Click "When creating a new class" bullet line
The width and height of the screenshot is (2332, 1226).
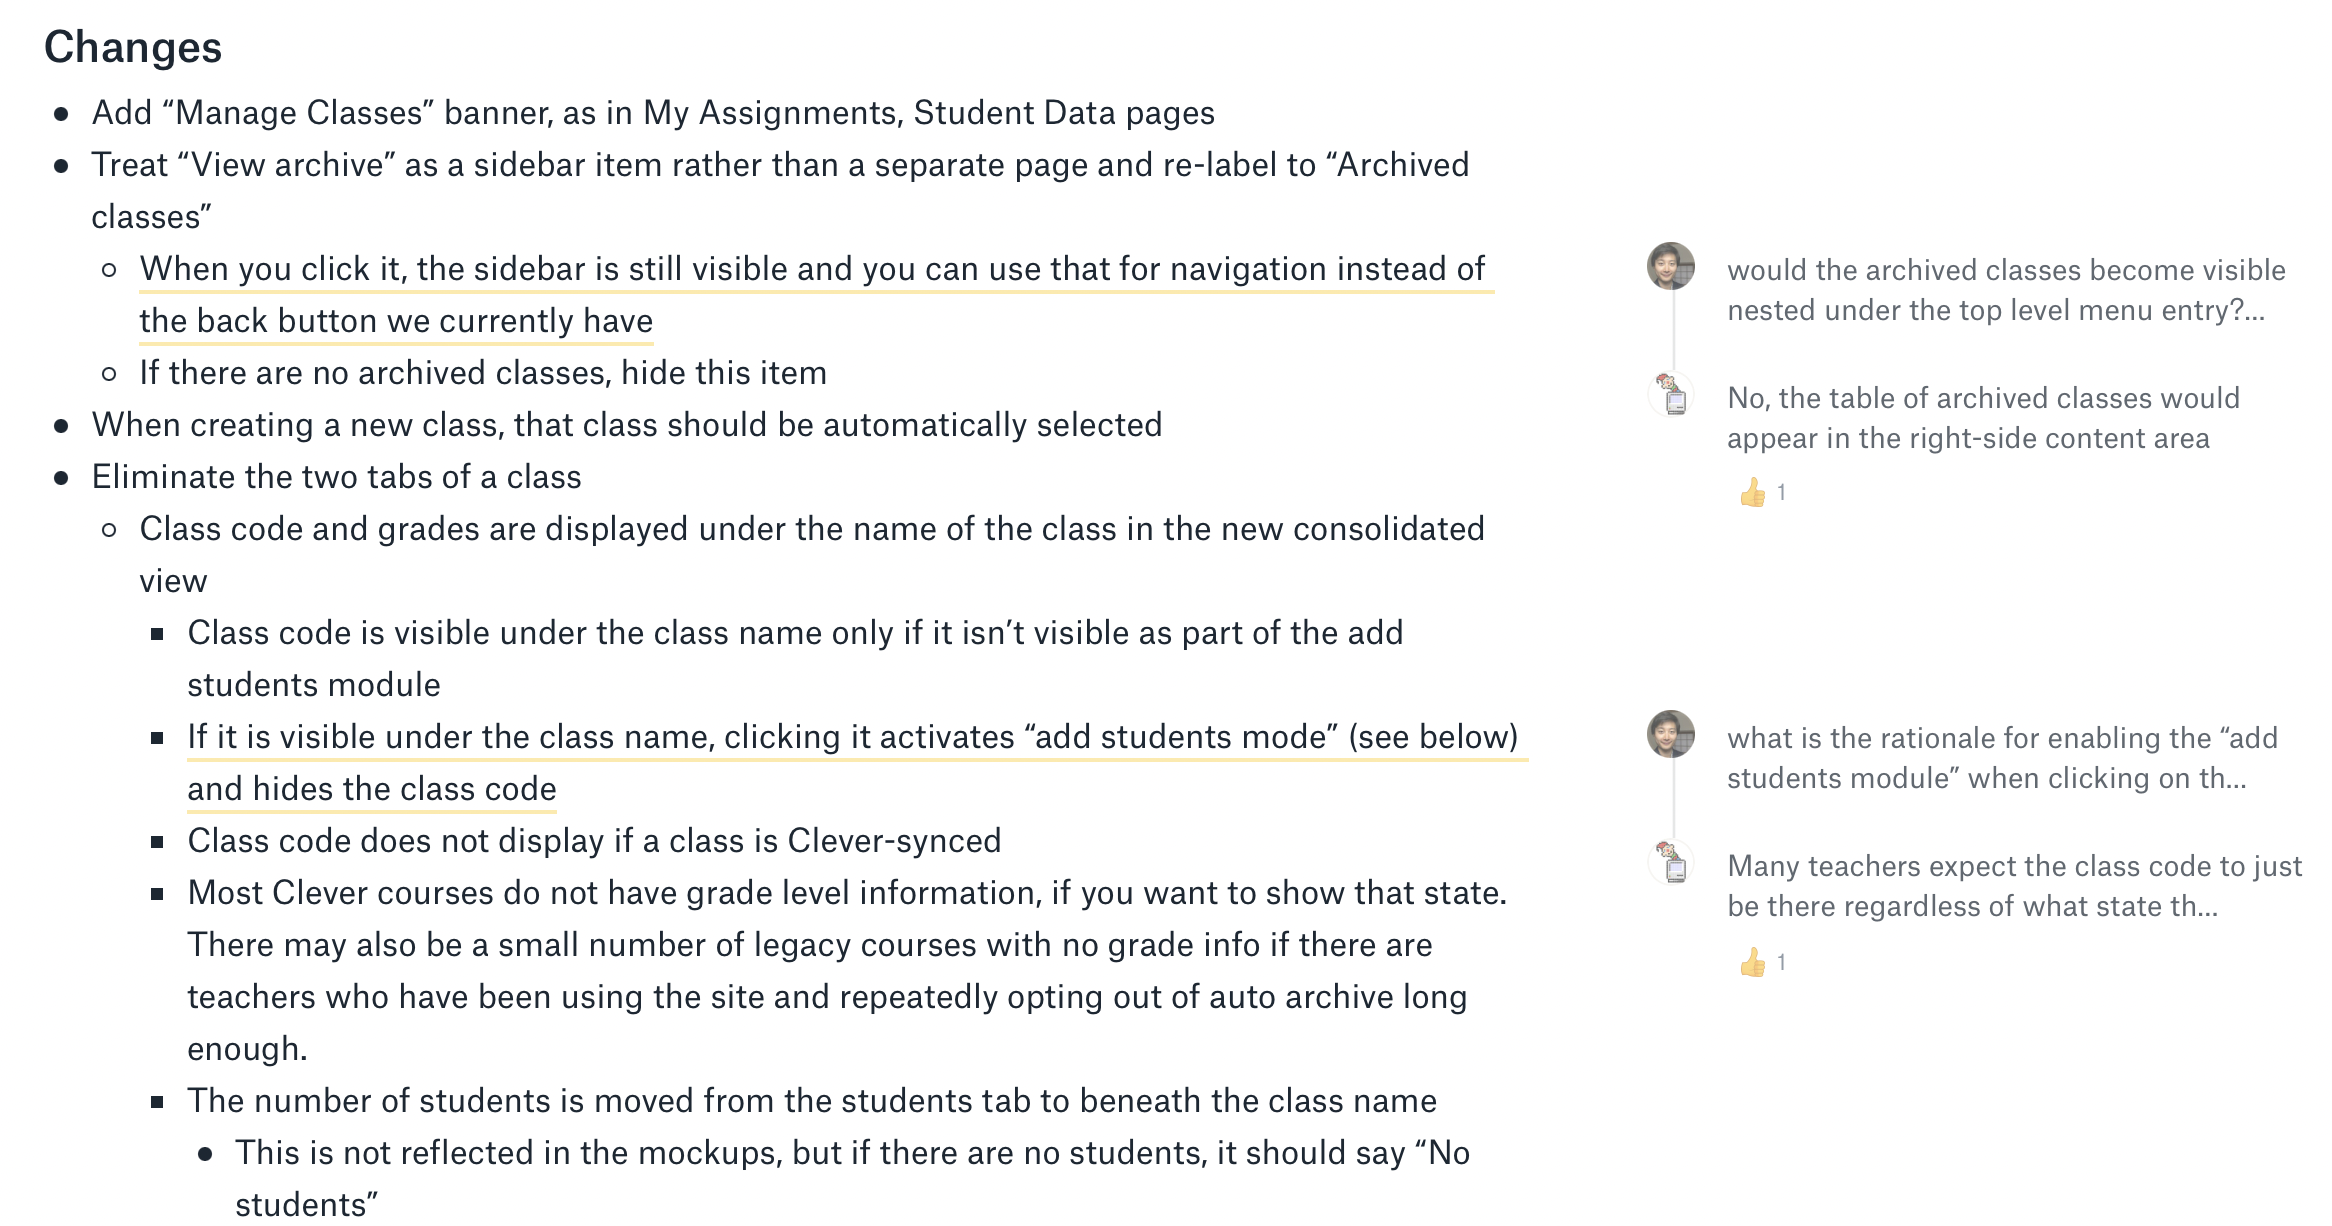pos(627,425)
